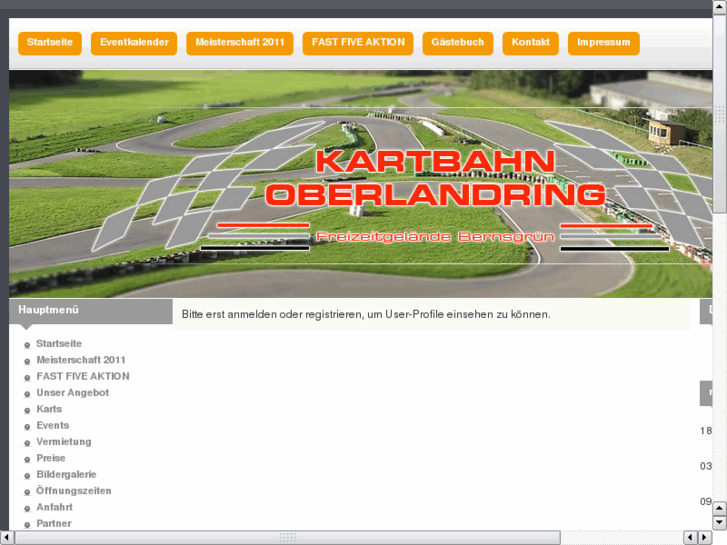This screenshot has width=727, height=545.
Task: Open the Events menu entry
Action: pyautogui.click(x=52, y=425)
